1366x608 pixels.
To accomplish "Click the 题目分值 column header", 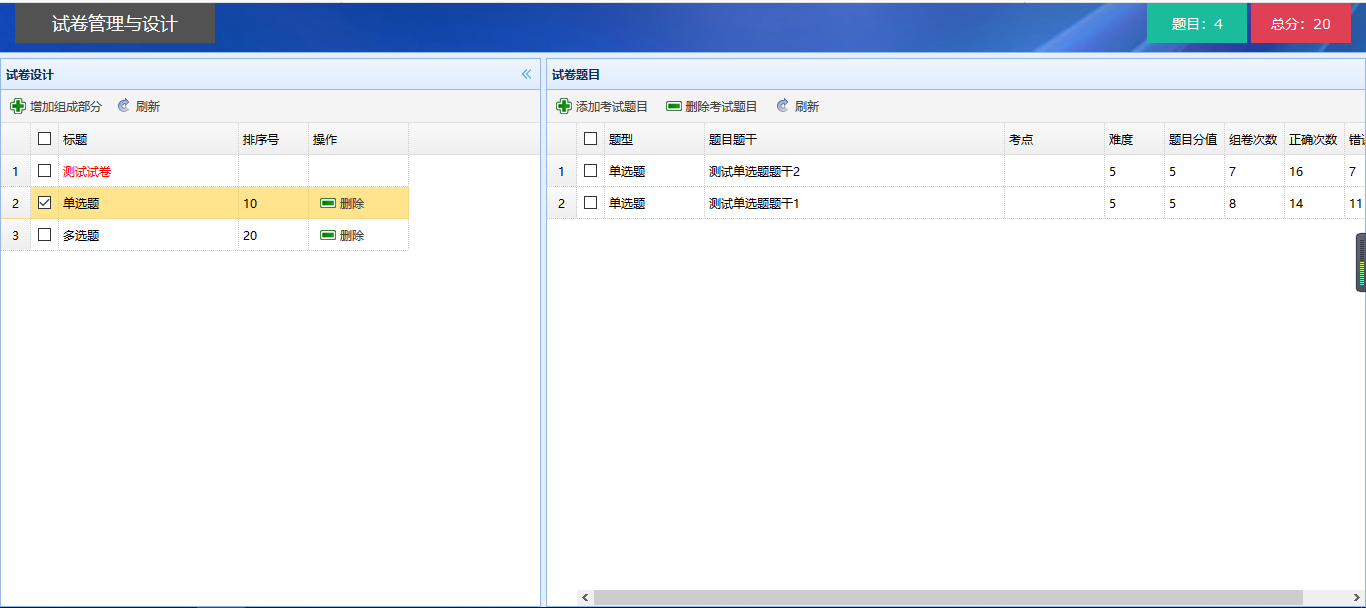I will click(1193, 140).
